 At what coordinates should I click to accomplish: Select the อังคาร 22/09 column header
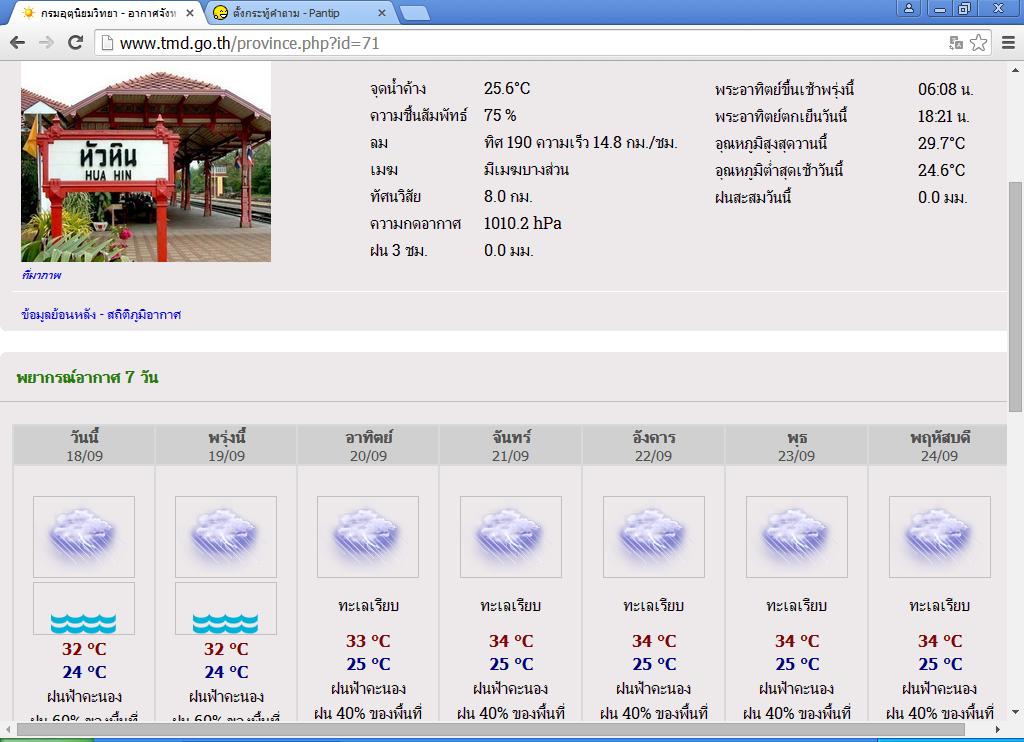click(654, 445)
